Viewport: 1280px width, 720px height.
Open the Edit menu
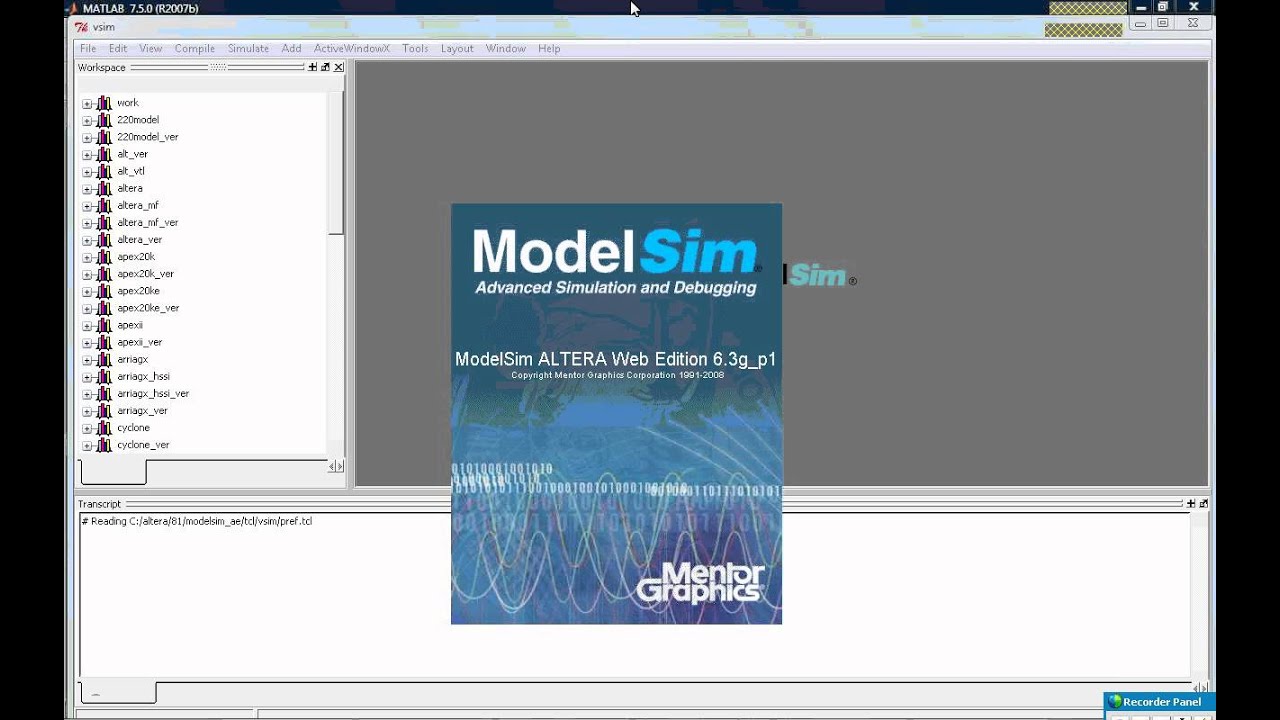(118, 48)
